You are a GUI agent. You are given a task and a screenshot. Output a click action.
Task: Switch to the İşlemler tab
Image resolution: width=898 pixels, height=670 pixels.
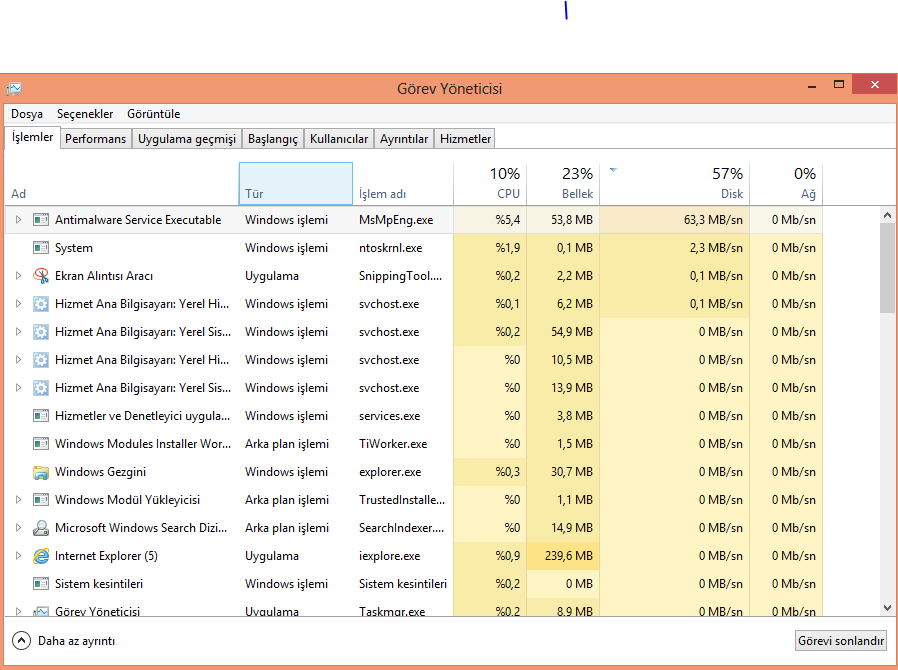33,137
